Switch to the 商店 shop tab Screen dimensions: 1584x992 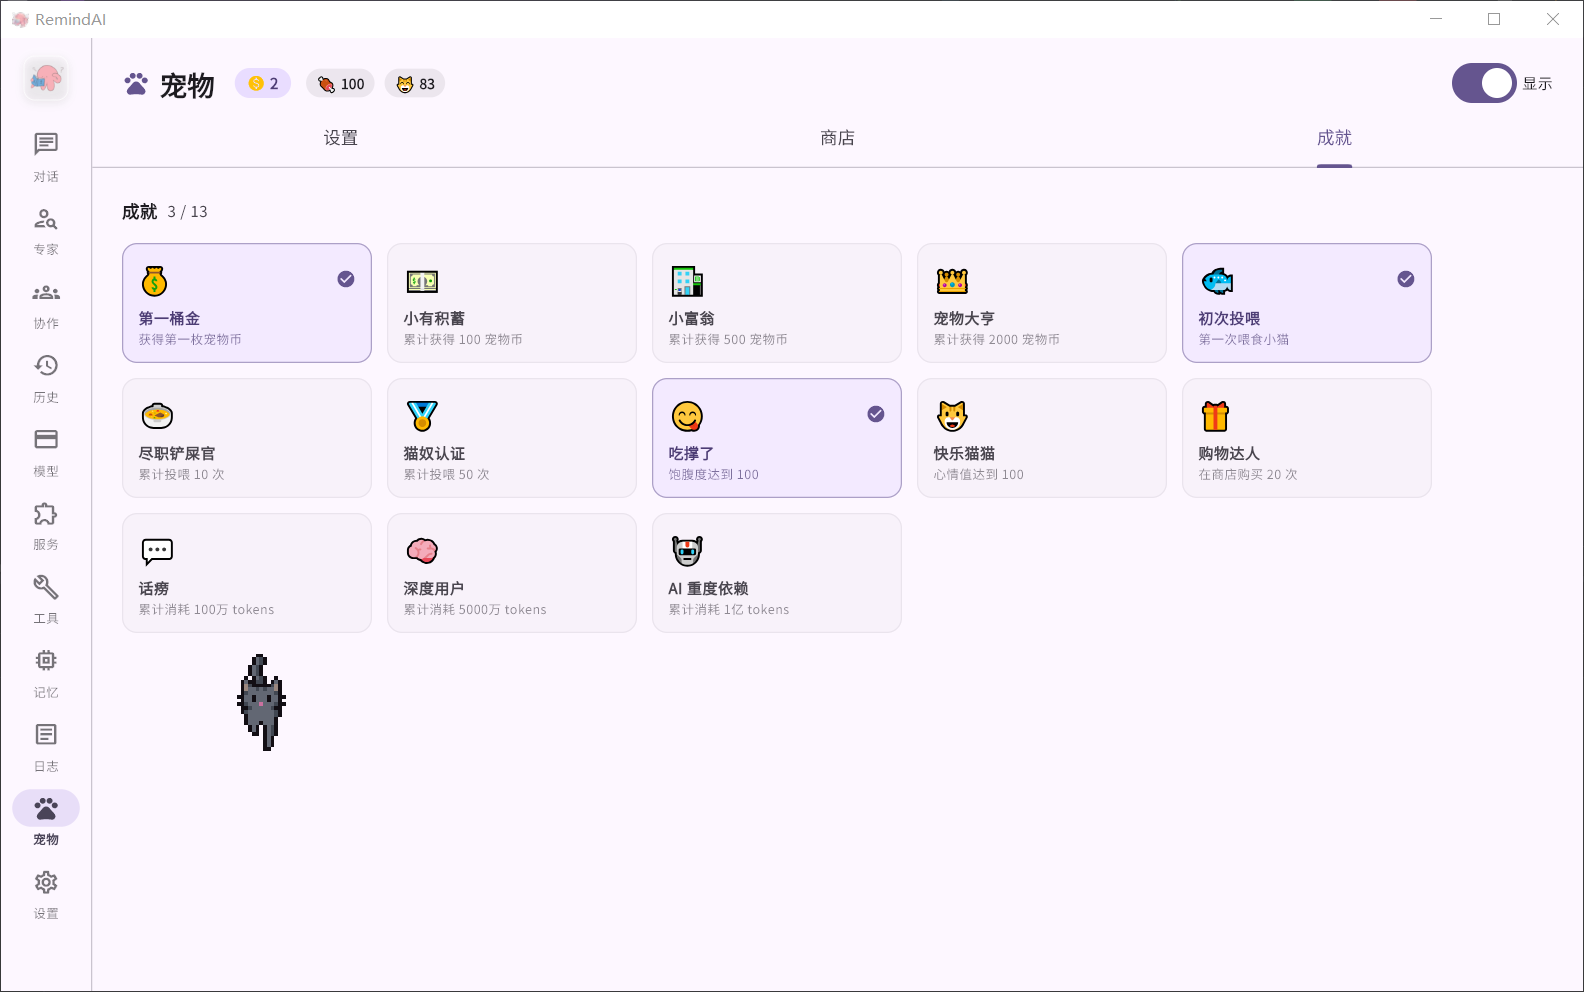pos(837,138)
